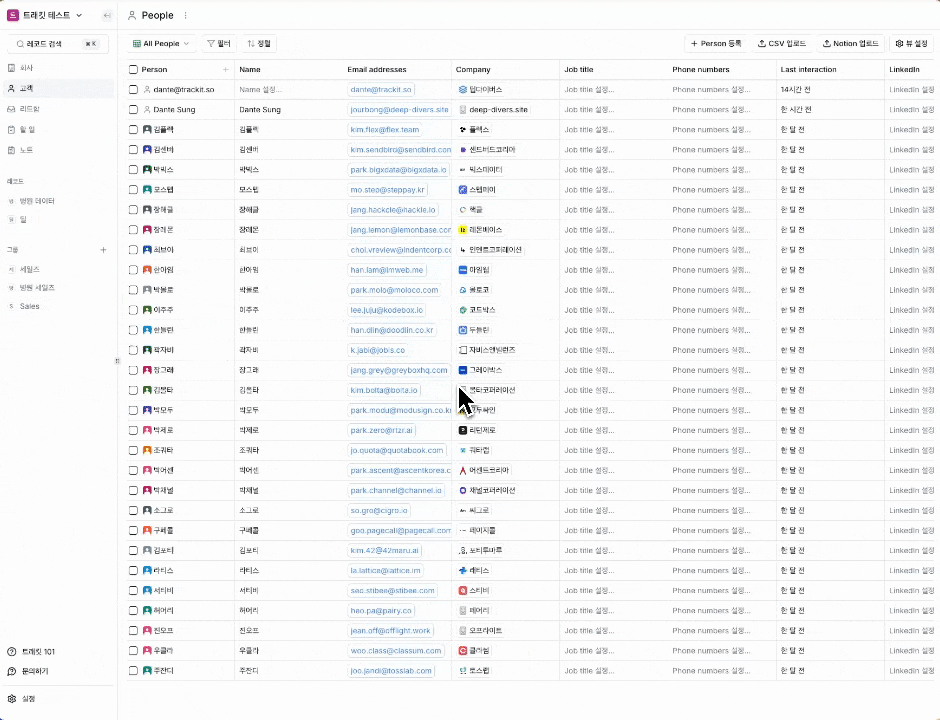Click the CSV 업로드 button
Screen dimensions: 940x720
point(782,44)
